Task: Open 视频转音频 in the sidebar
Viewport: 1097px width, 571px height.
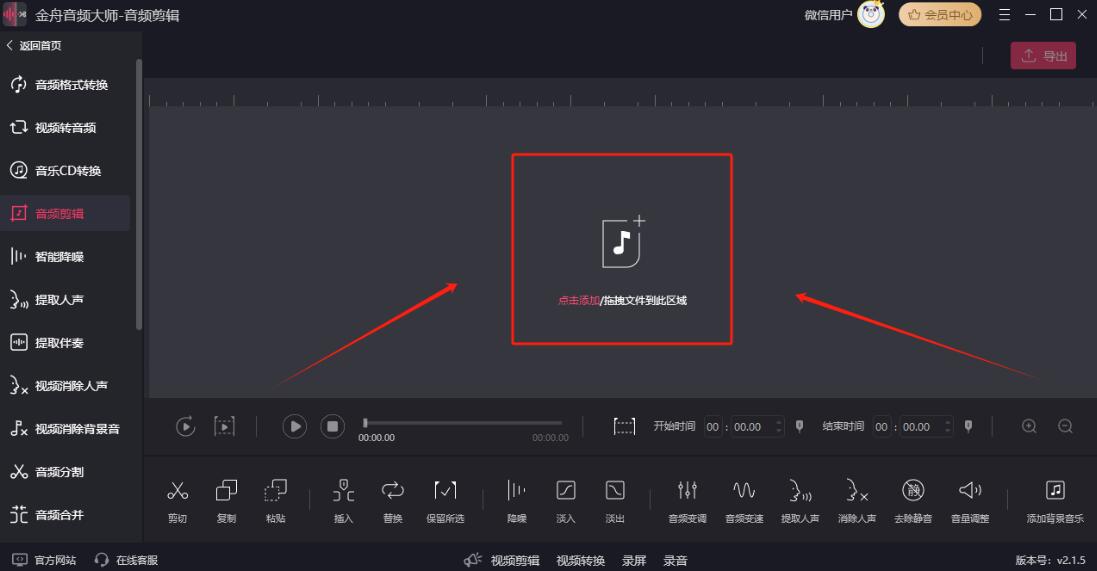Action: click(65, 127)
